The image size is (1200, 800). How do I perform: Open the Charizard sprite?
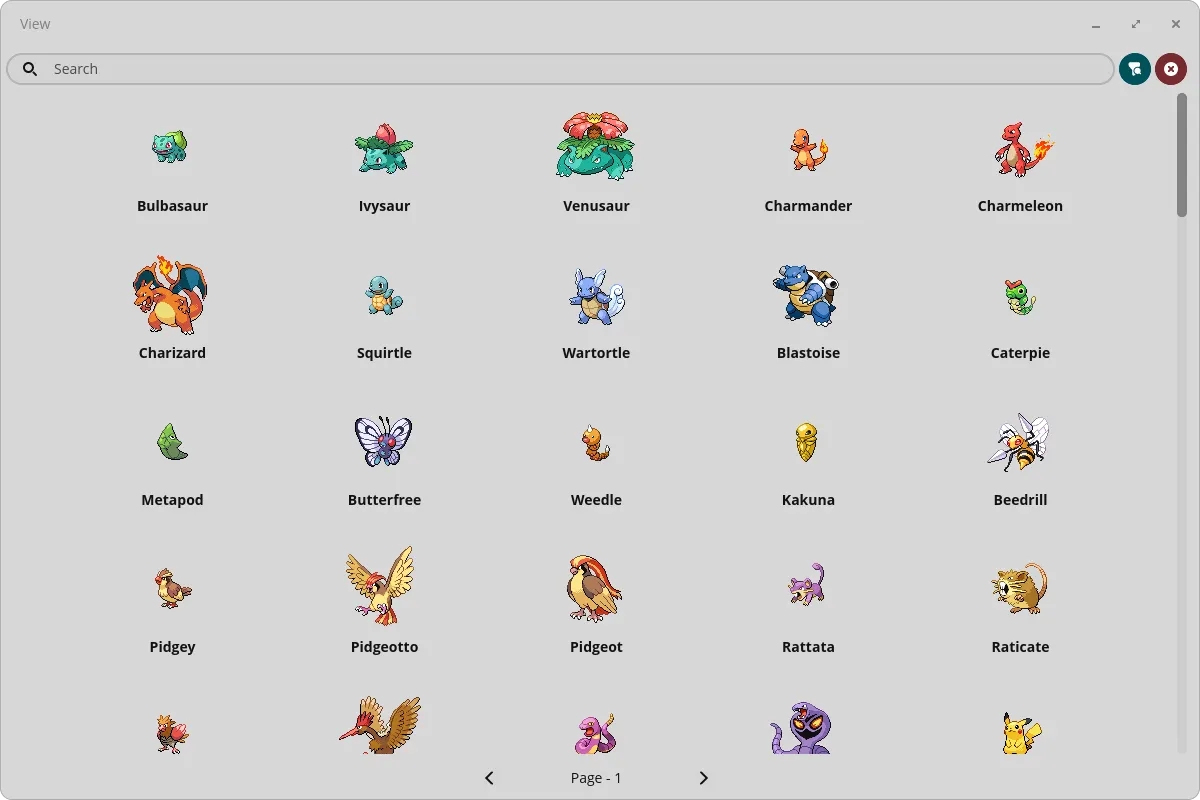[170, 294]
